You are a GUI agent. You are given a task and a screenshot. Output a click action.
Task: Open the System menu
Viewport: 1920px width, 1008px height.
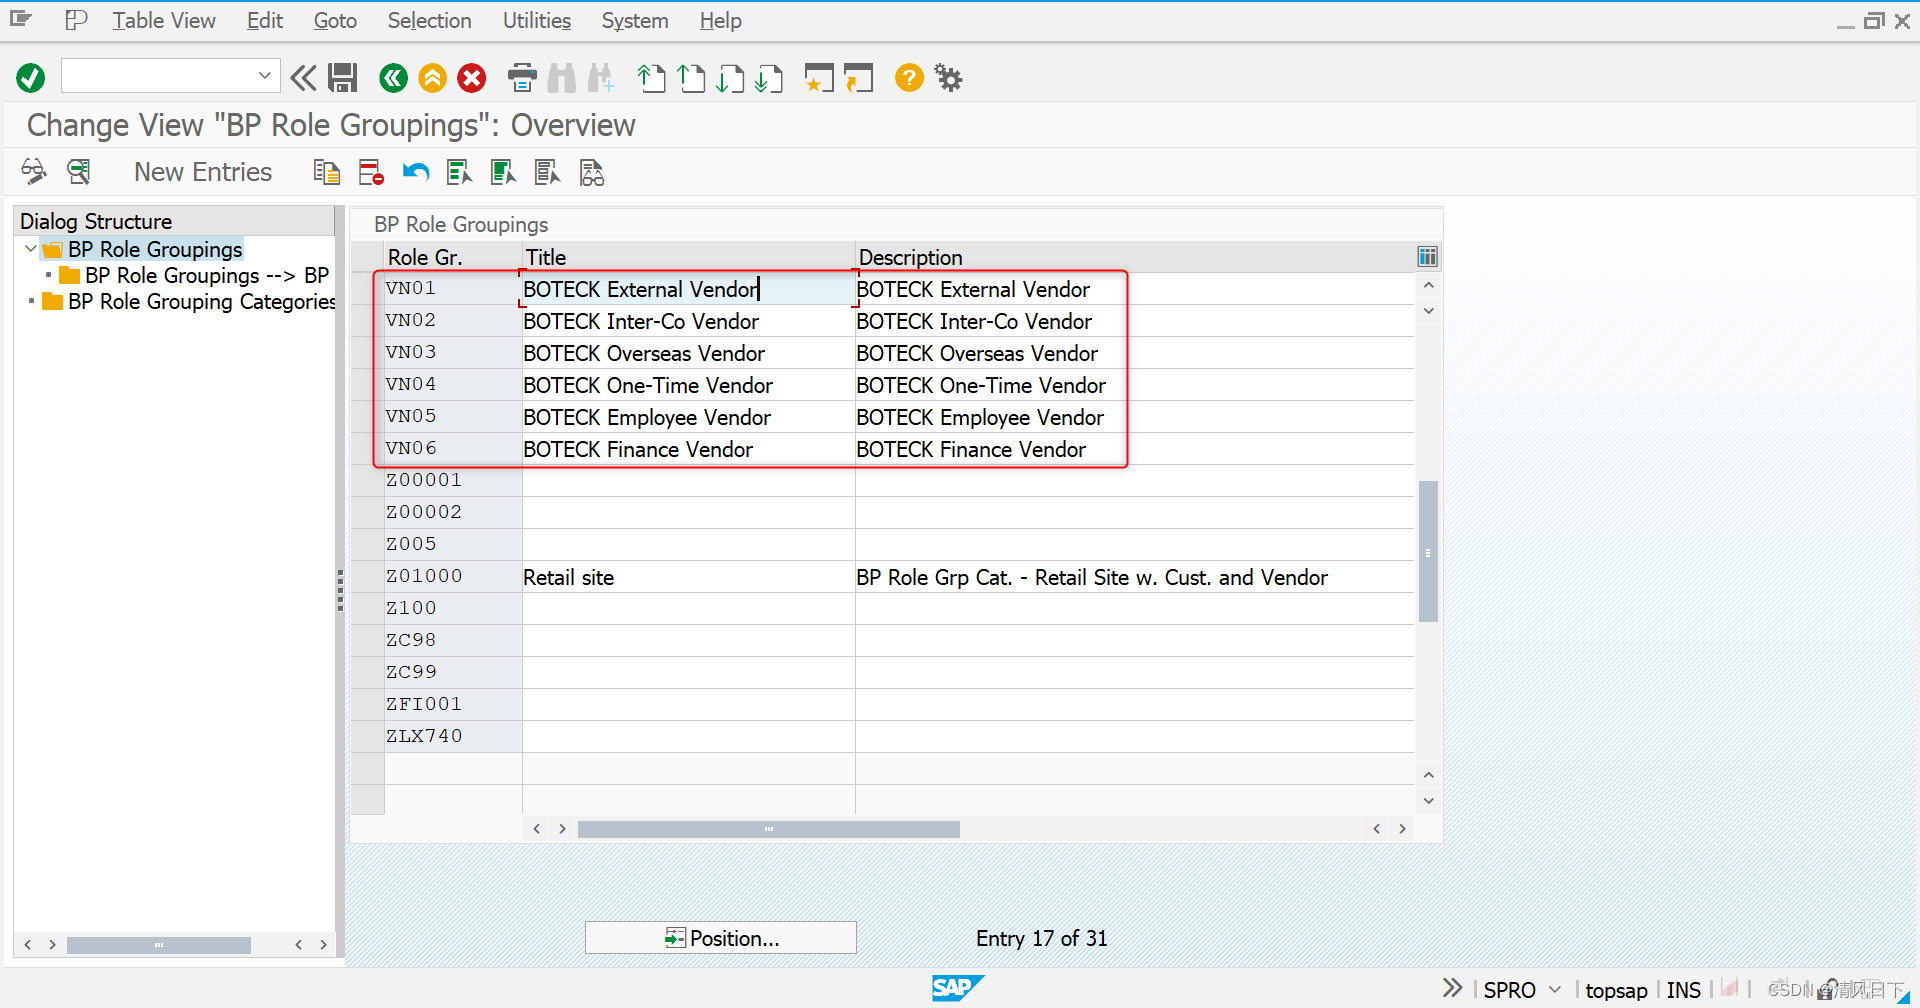pyautogui.click(x=635, y=21)
